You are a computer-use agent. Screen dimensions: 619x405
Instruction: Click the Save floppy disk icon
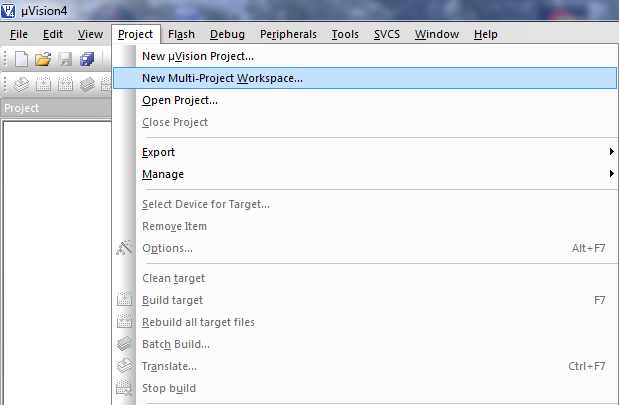pyautogui.click(x=65, y=59)
